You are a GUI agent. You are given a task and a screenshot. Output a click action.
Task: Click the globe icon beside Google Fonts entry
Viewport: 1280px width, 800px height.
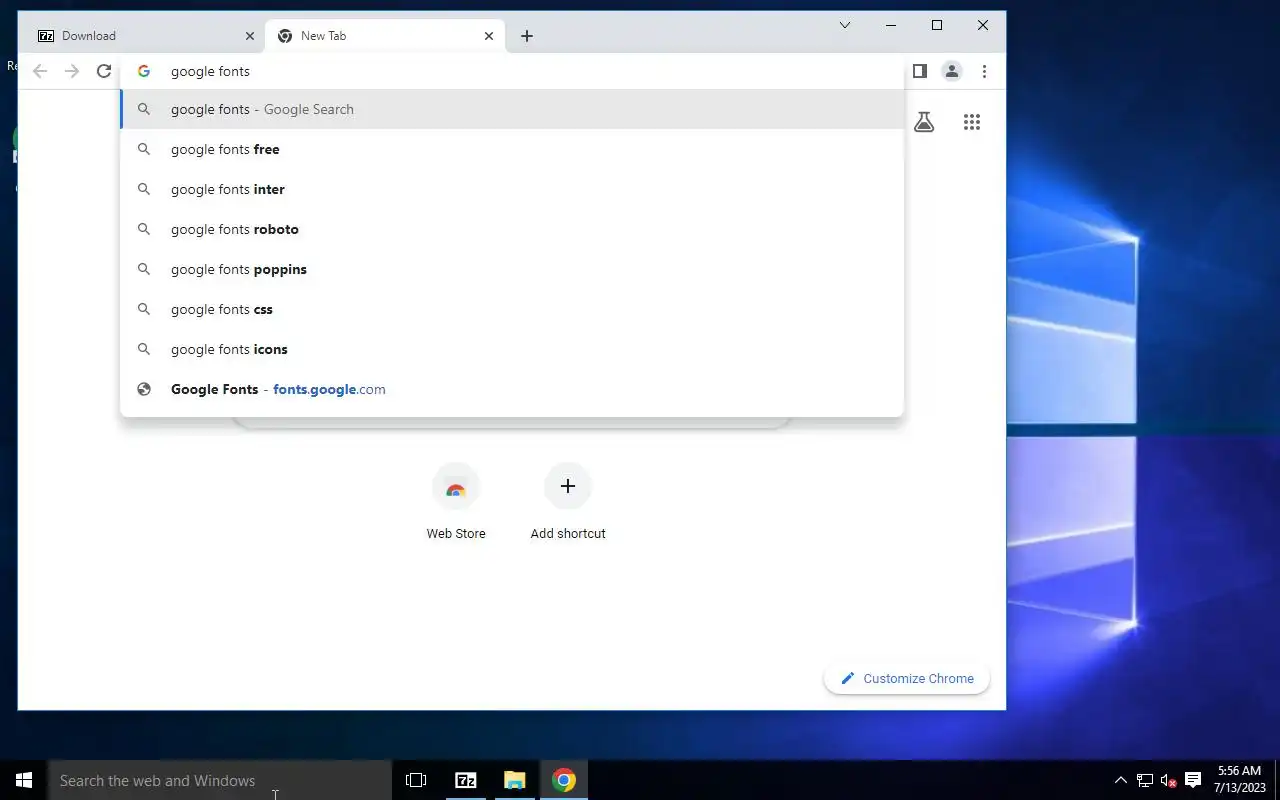click(144, 389)
